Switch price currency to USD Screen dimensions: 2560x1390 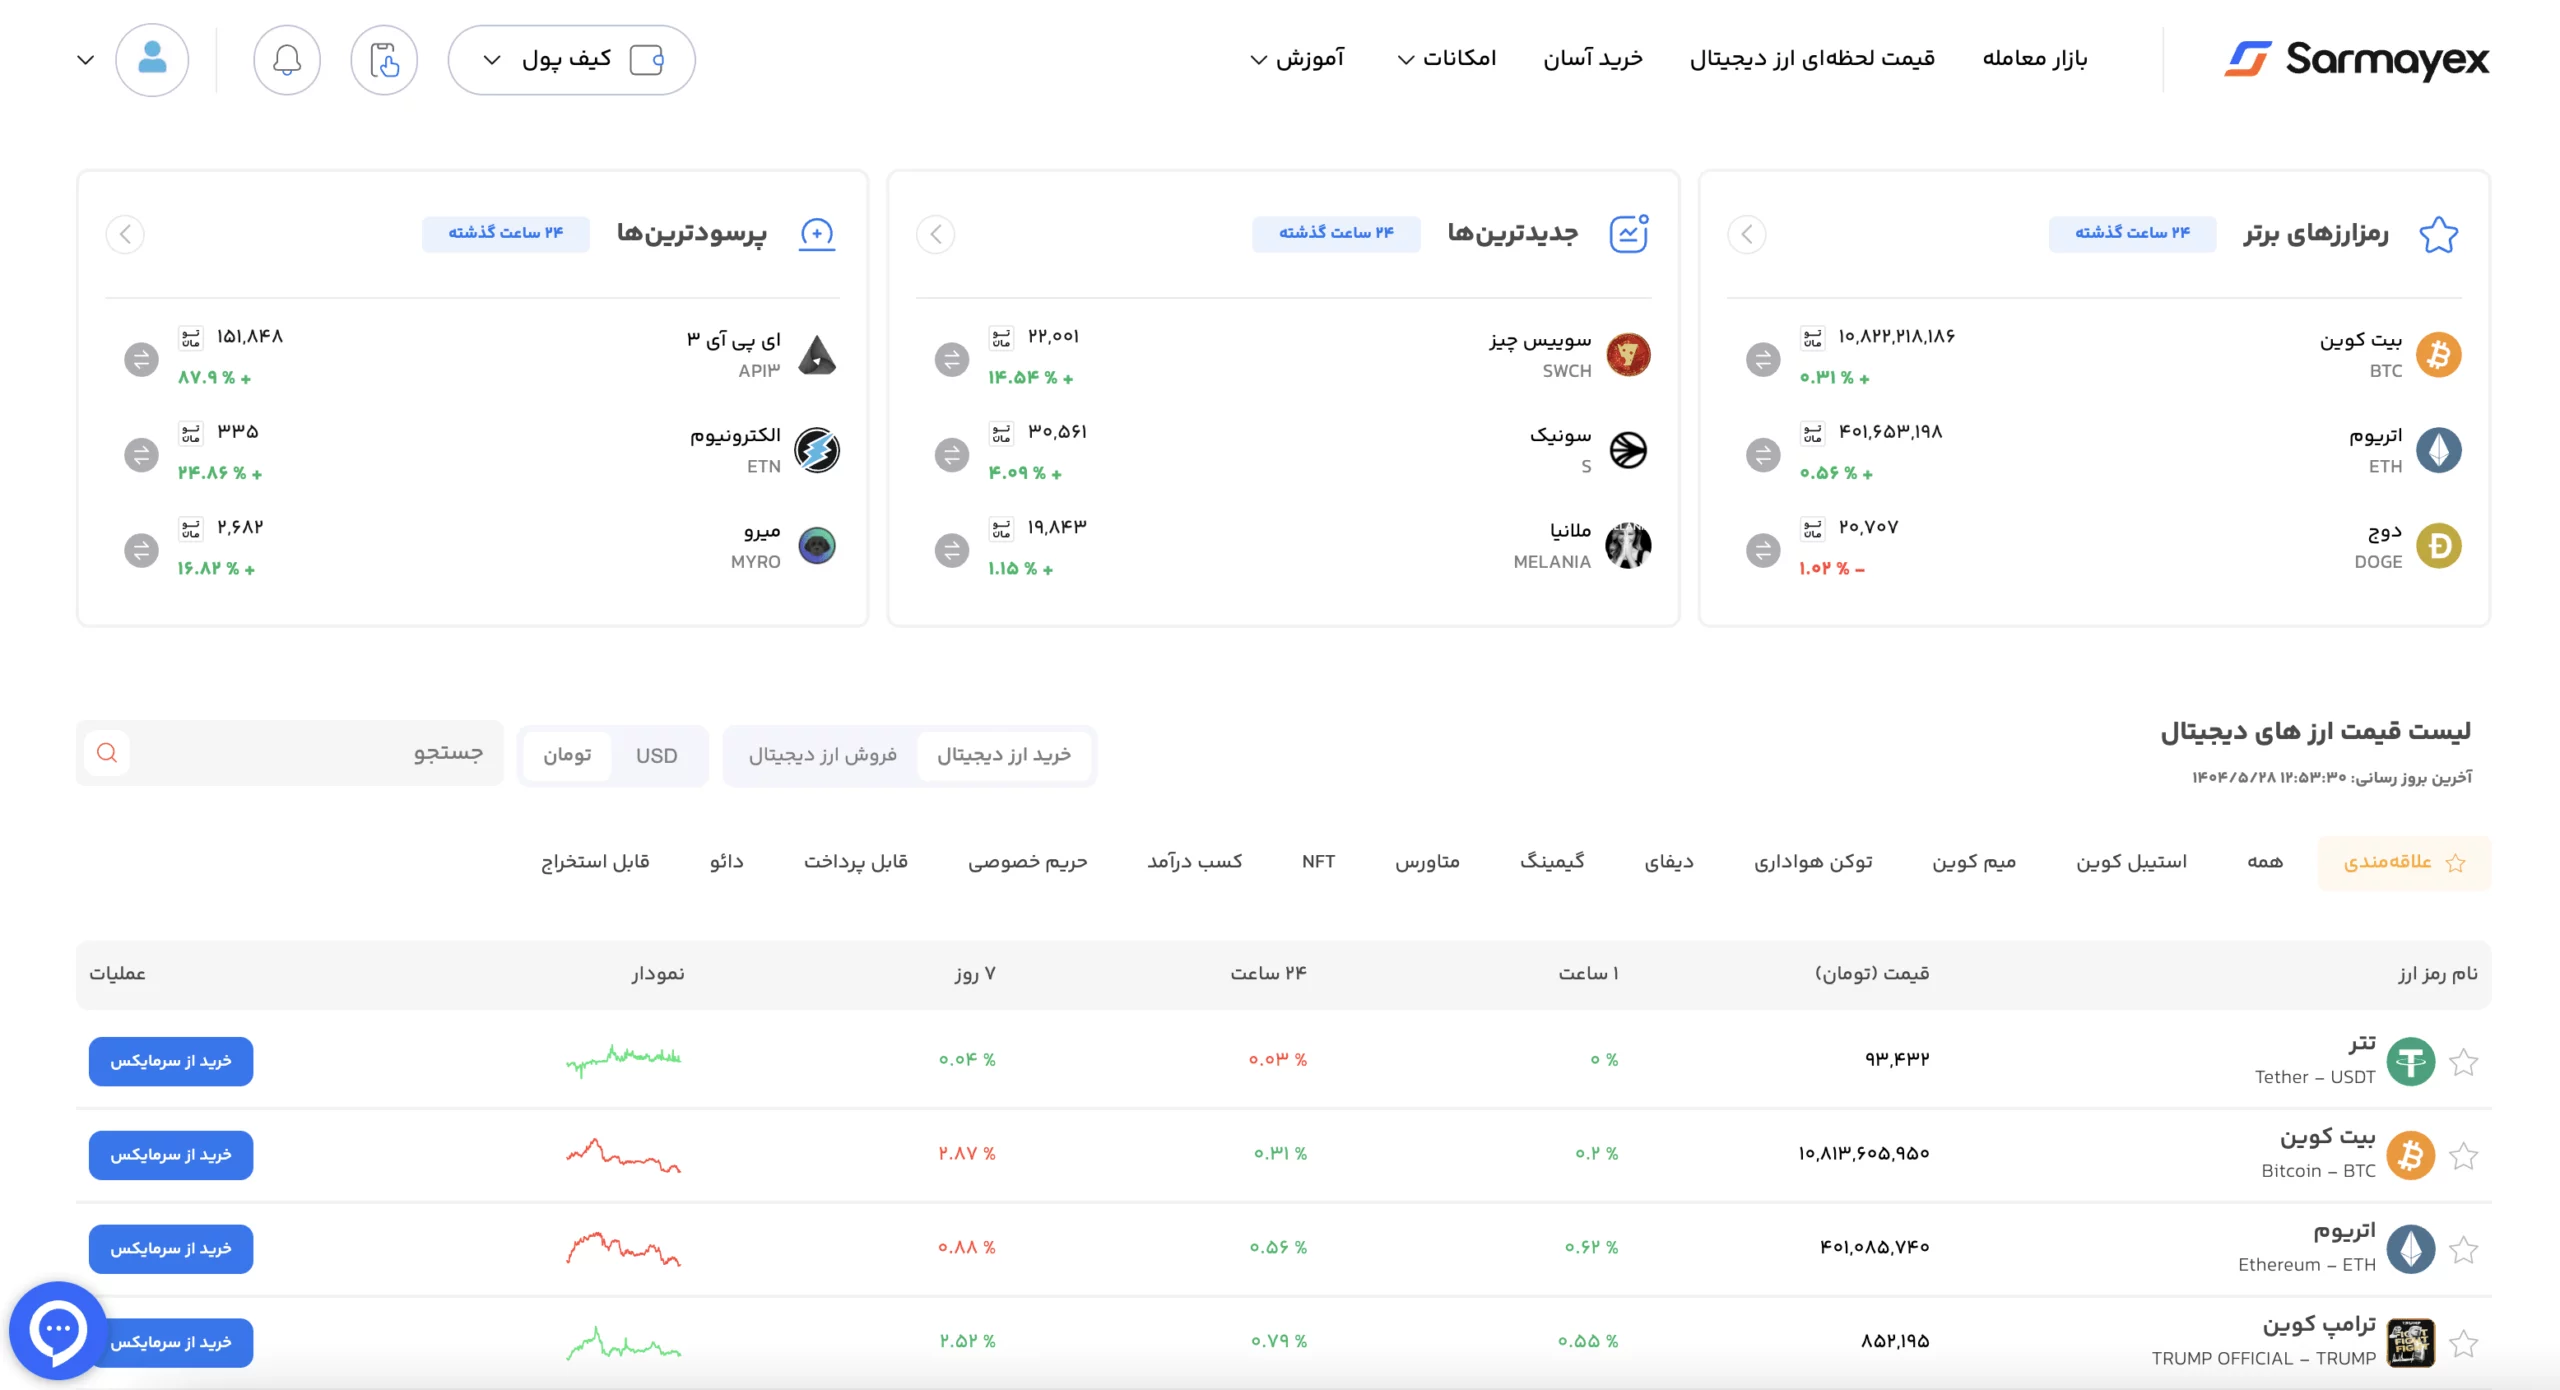[x=656, y=756]
